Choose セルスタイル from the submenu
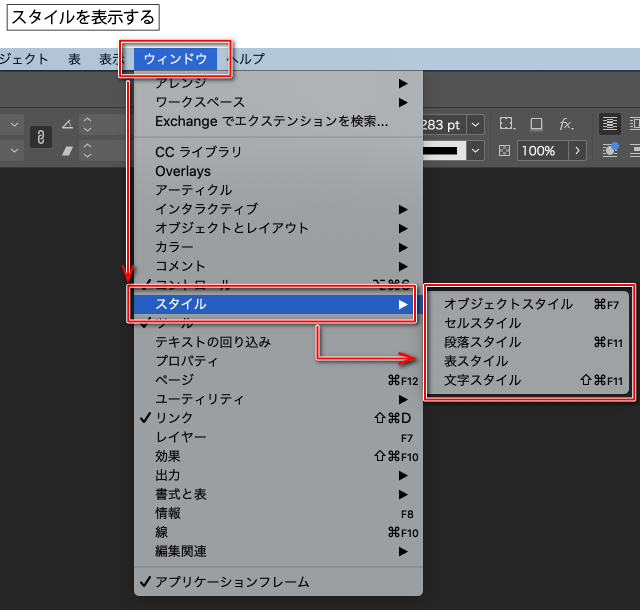 pos(528,323)
